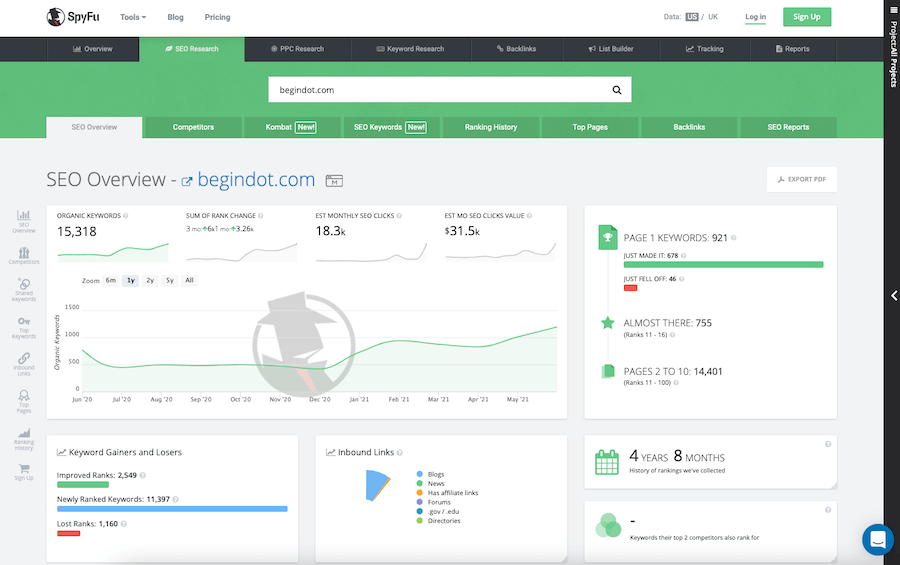The width and height of the screenshot is (900, 565).
Task: Set chart zoom to 2y
Action: pyautogui.click(x=150, y=280)
